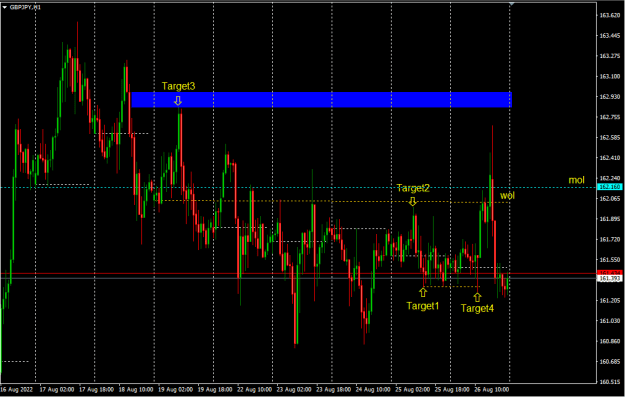
Task: Click the 25 Aug 18:00 time label
Action: point(452,389)
